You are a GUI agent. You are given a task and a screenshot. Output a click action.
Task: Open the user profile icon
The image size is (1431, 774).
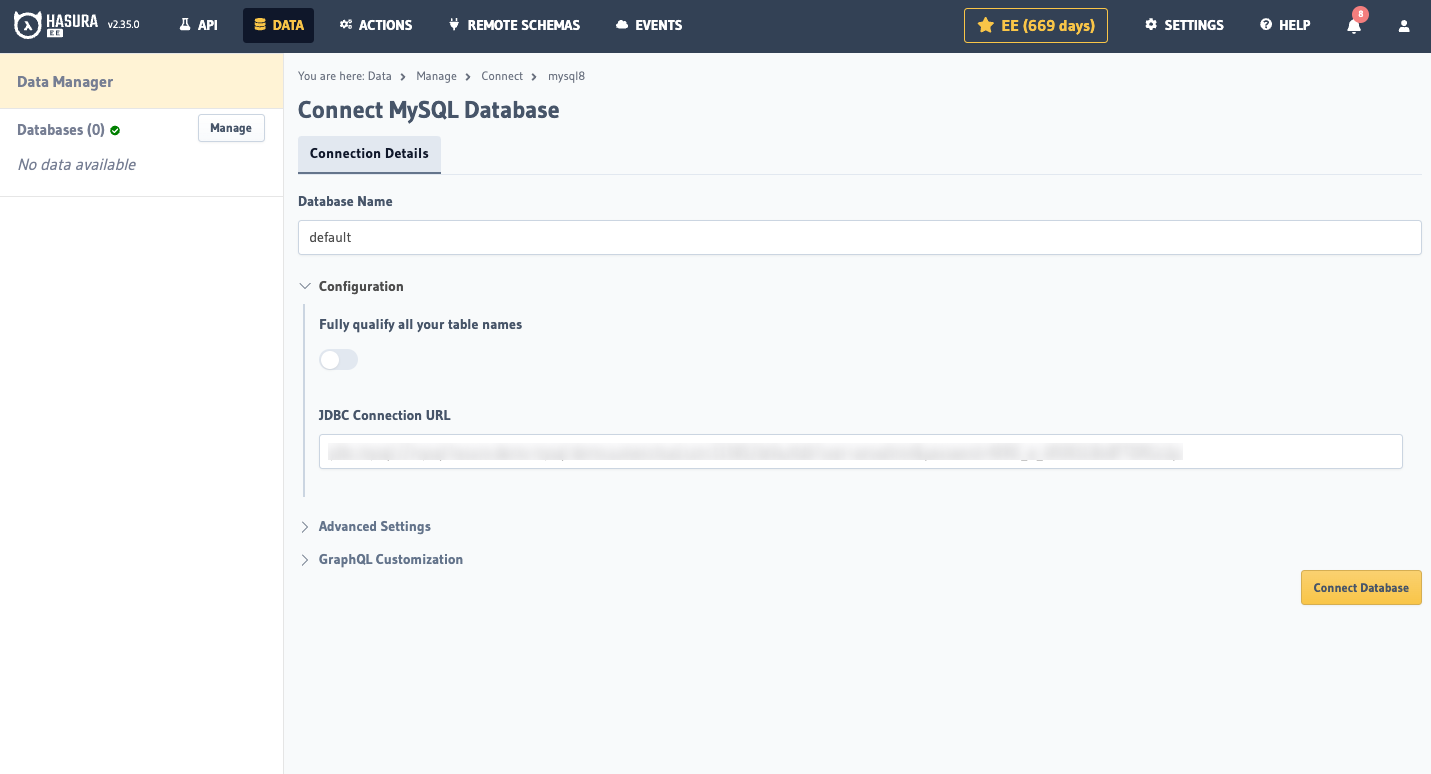1404,26
